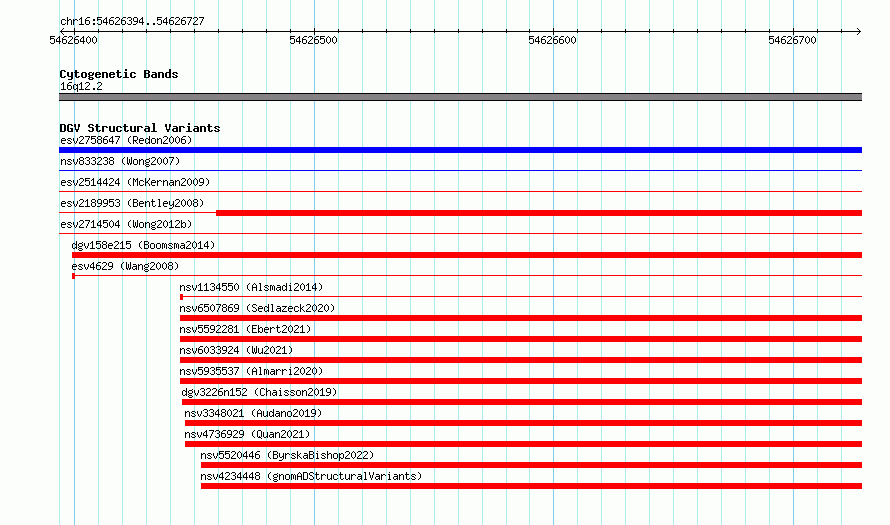Open nsv1134550 (Alsmadi2014) variant label
890x525 pixels.
coord(251,287)
